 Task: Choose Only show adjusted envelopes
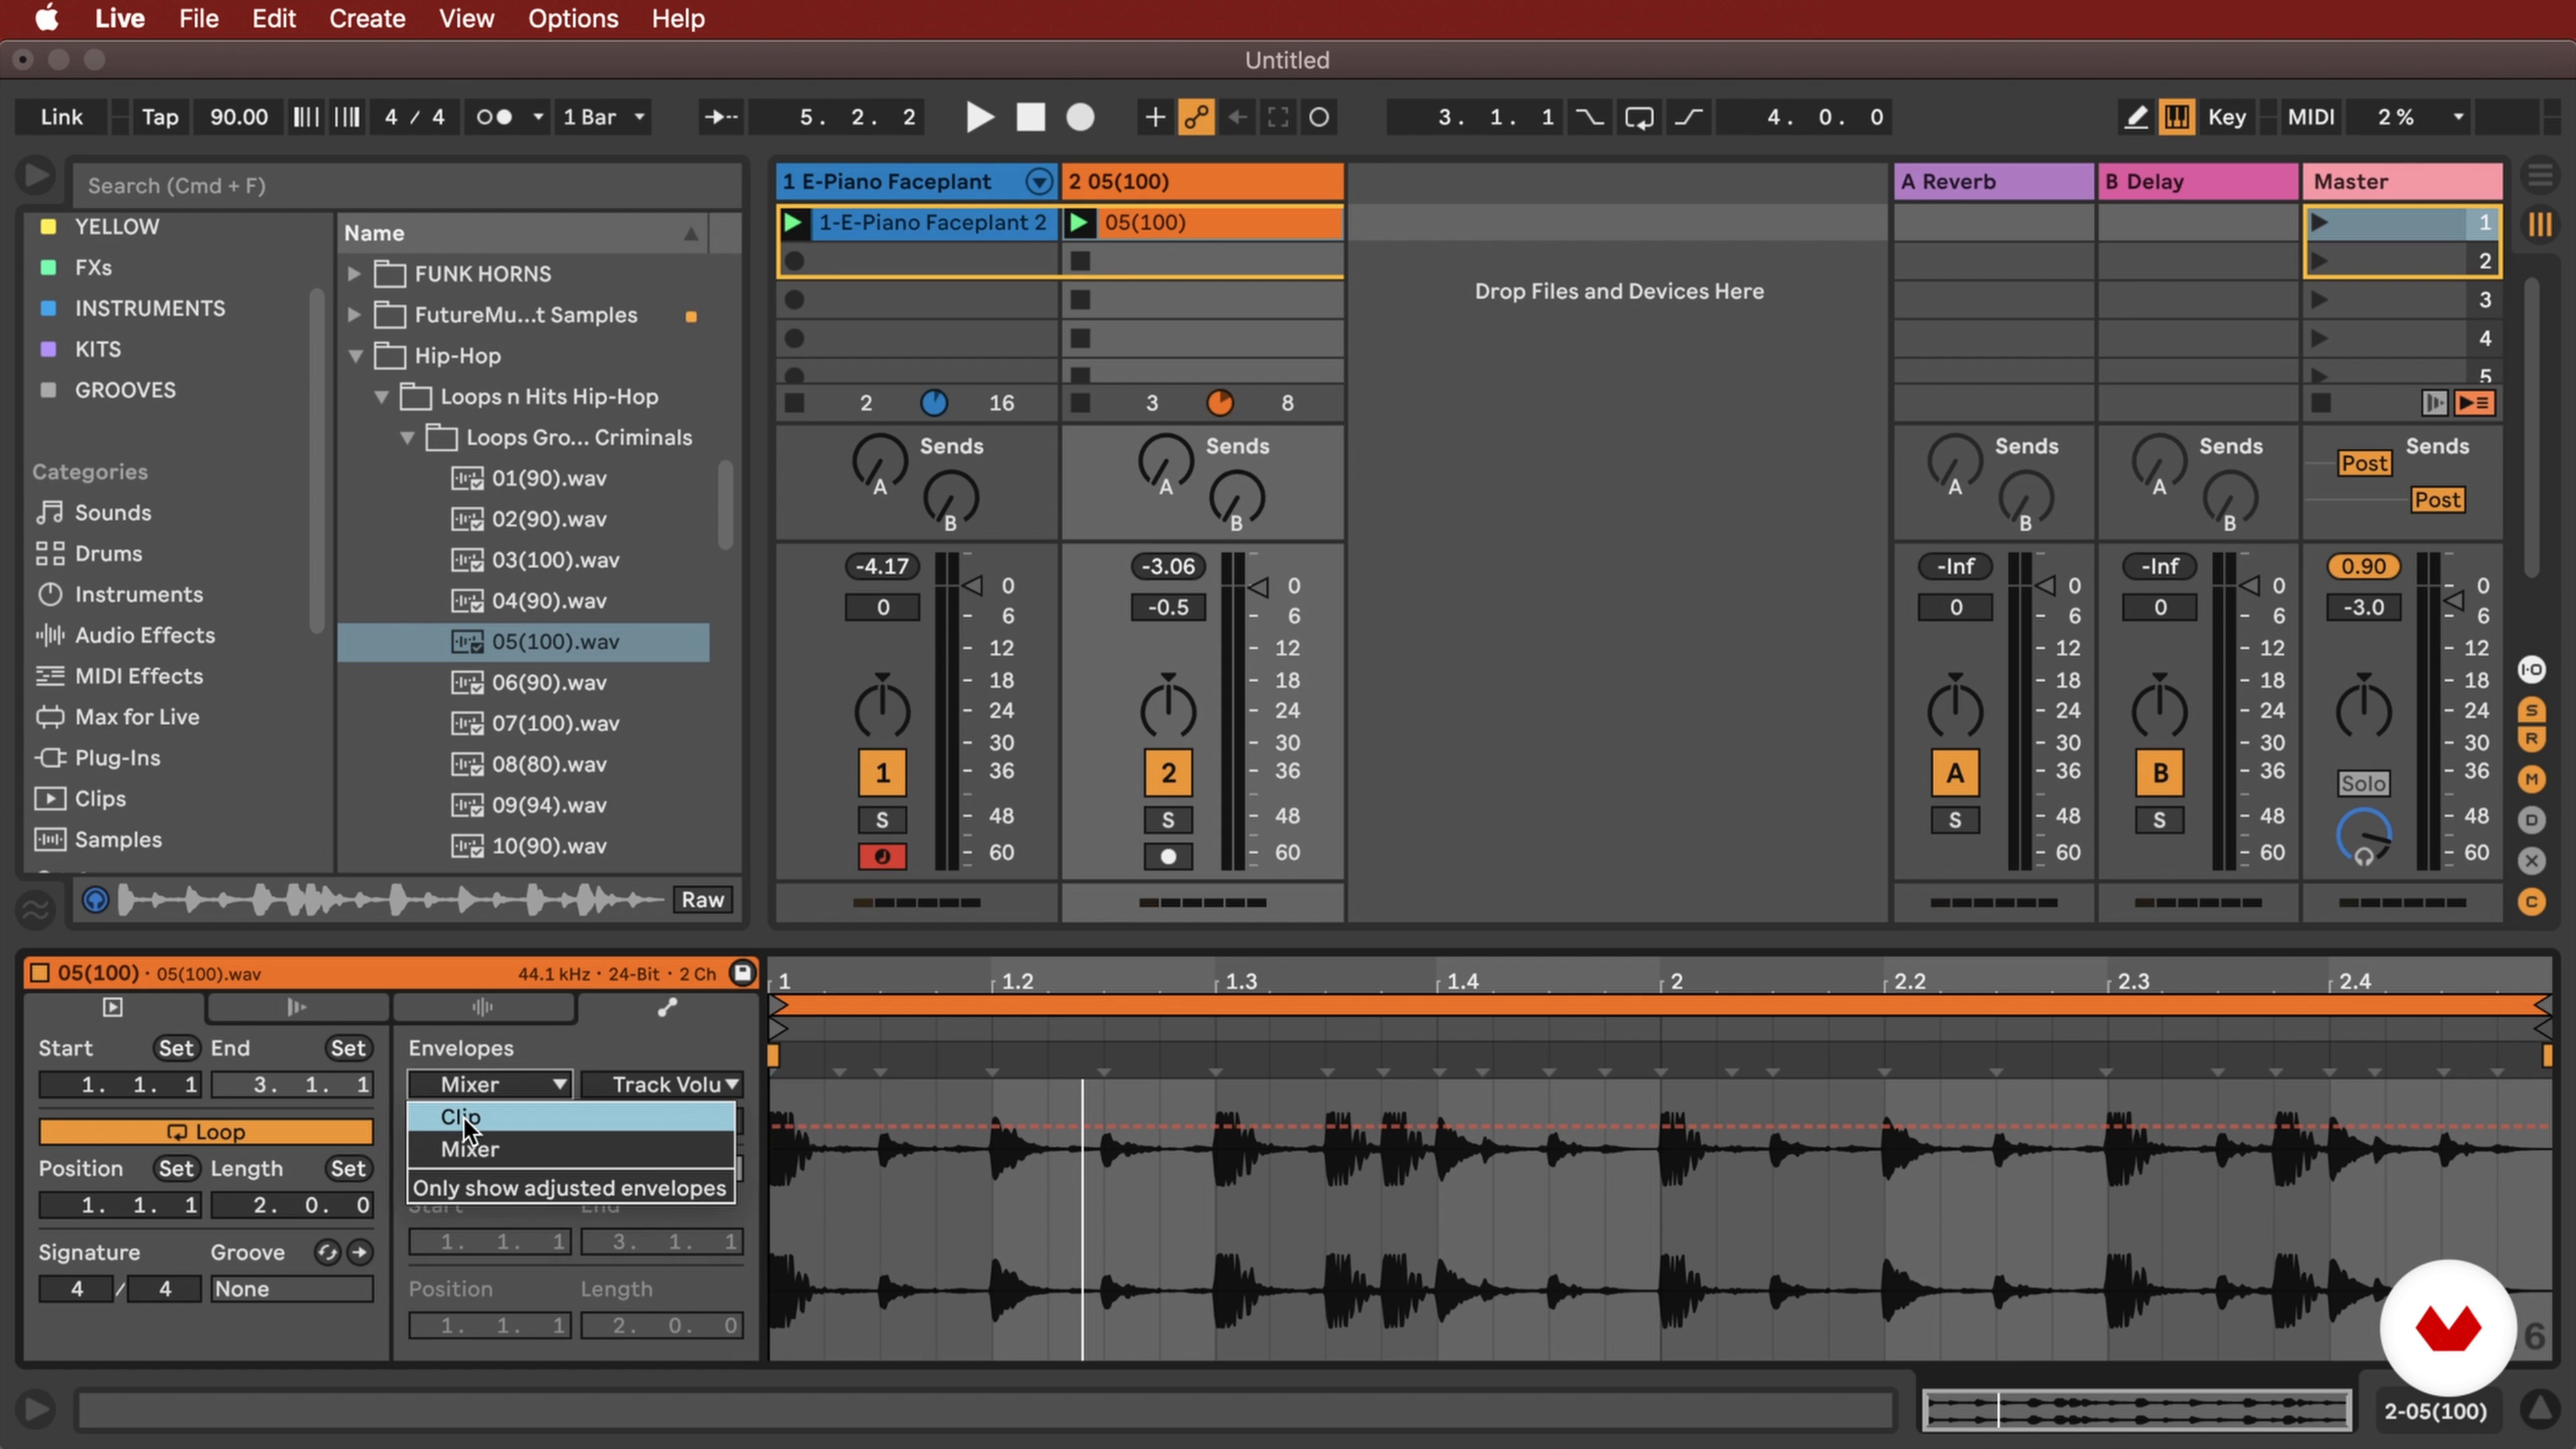point(570,1188)
